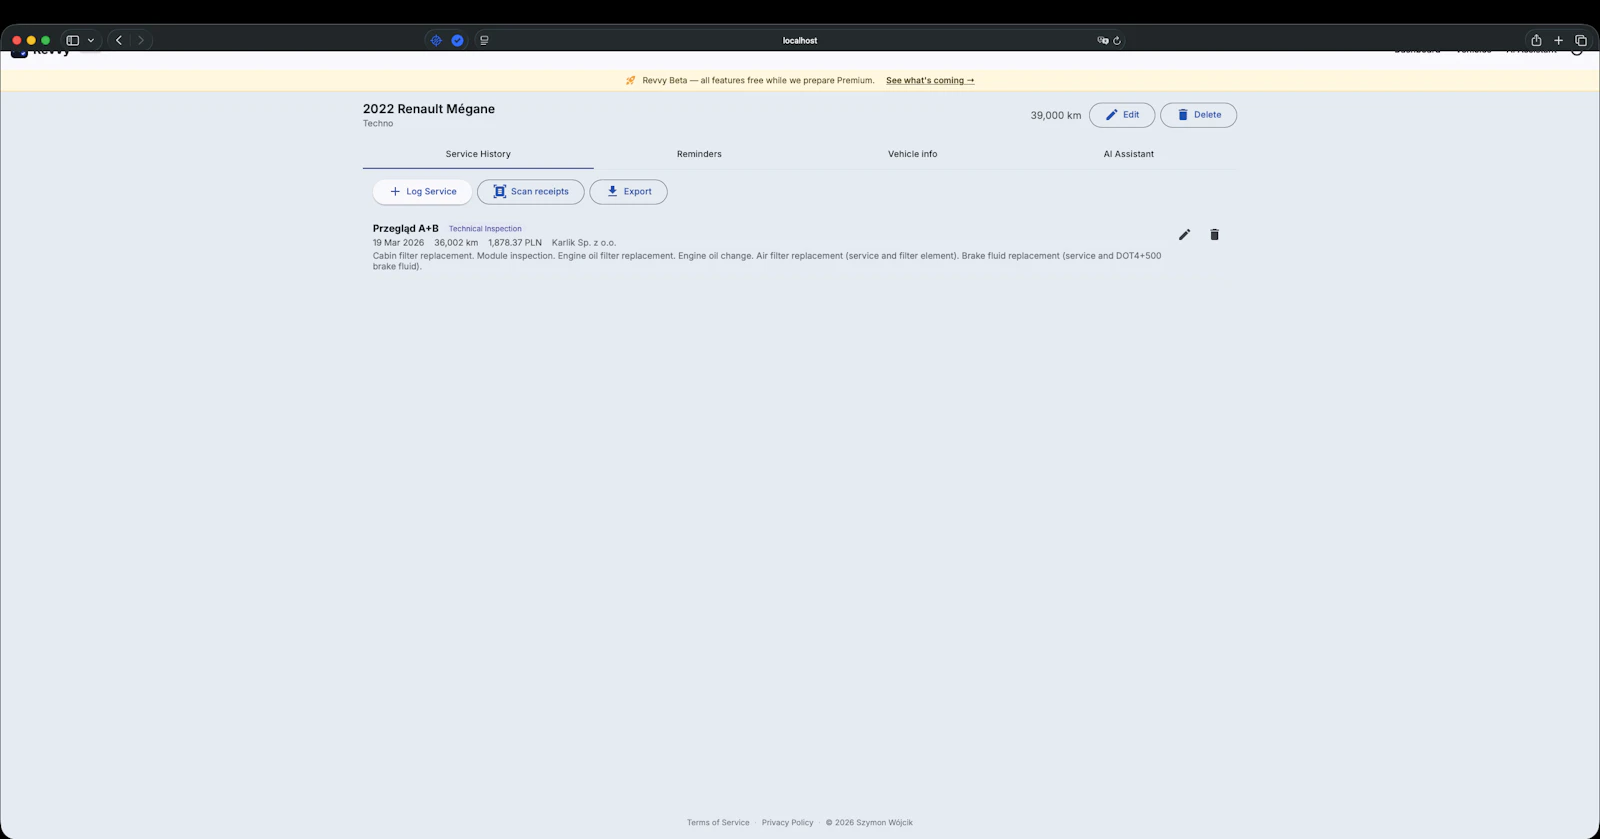The width and height of the screenshot is (1600, 839).
Task: Export the service history
Action: pyautogui.click(x=628, y=192)
